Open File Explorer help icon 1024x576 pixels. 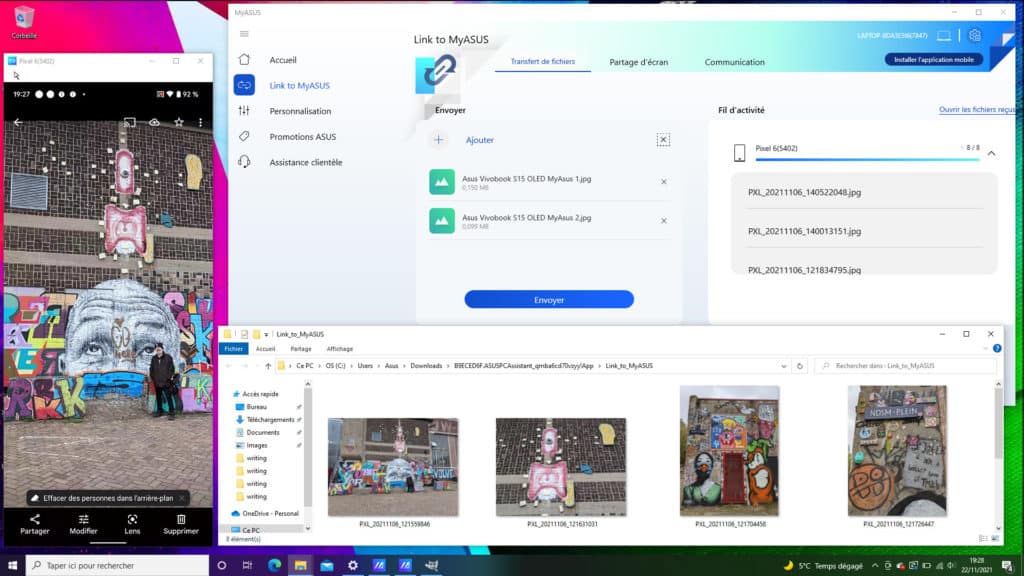(997, 349)
